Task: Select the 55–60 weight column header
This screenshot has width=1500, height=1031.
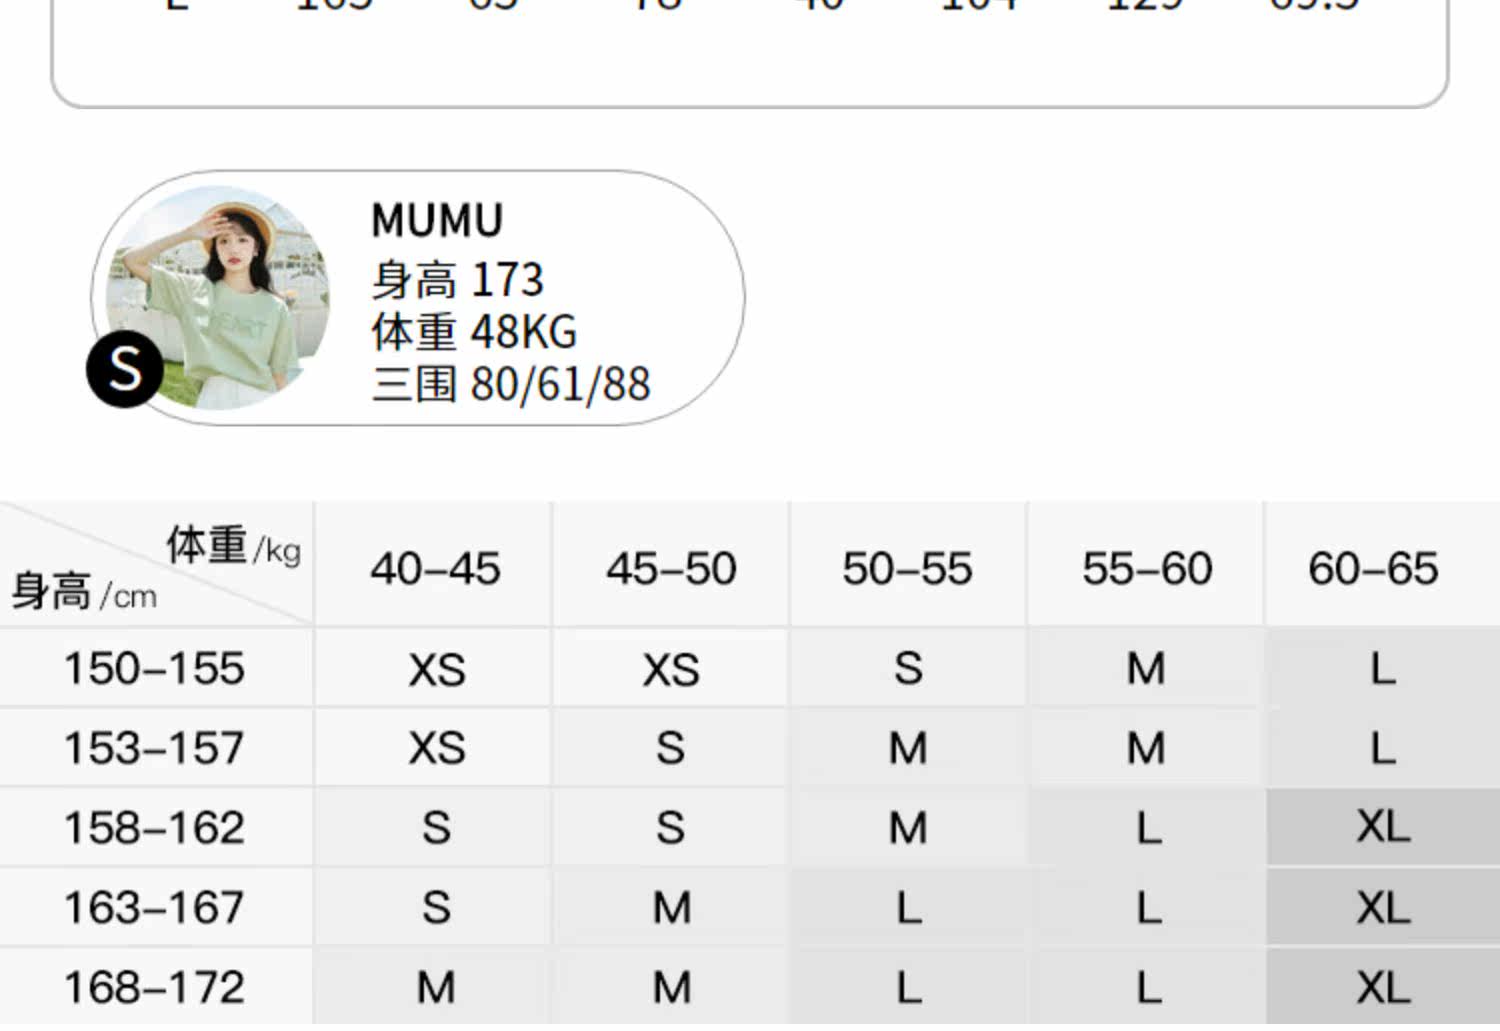Action: (1147, 569)
